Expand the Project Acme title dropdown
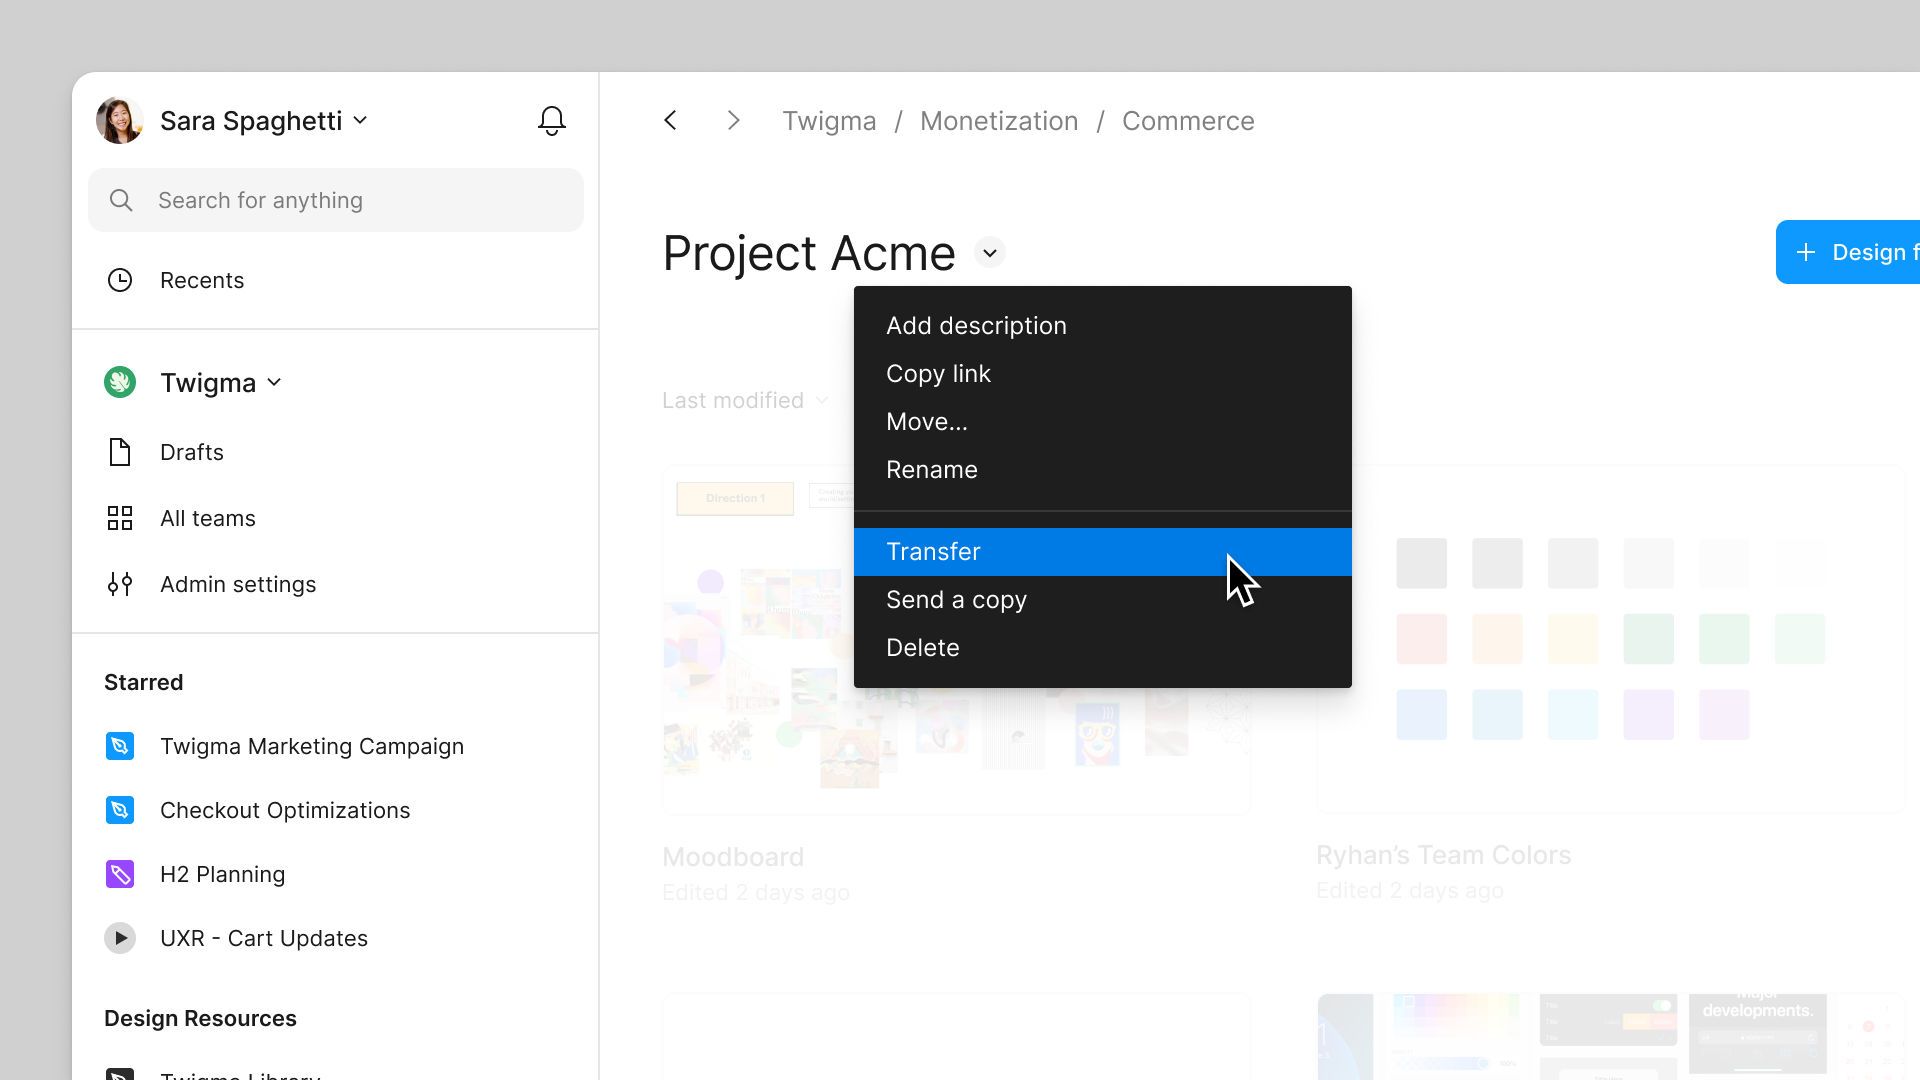 [x=990, y=252]
